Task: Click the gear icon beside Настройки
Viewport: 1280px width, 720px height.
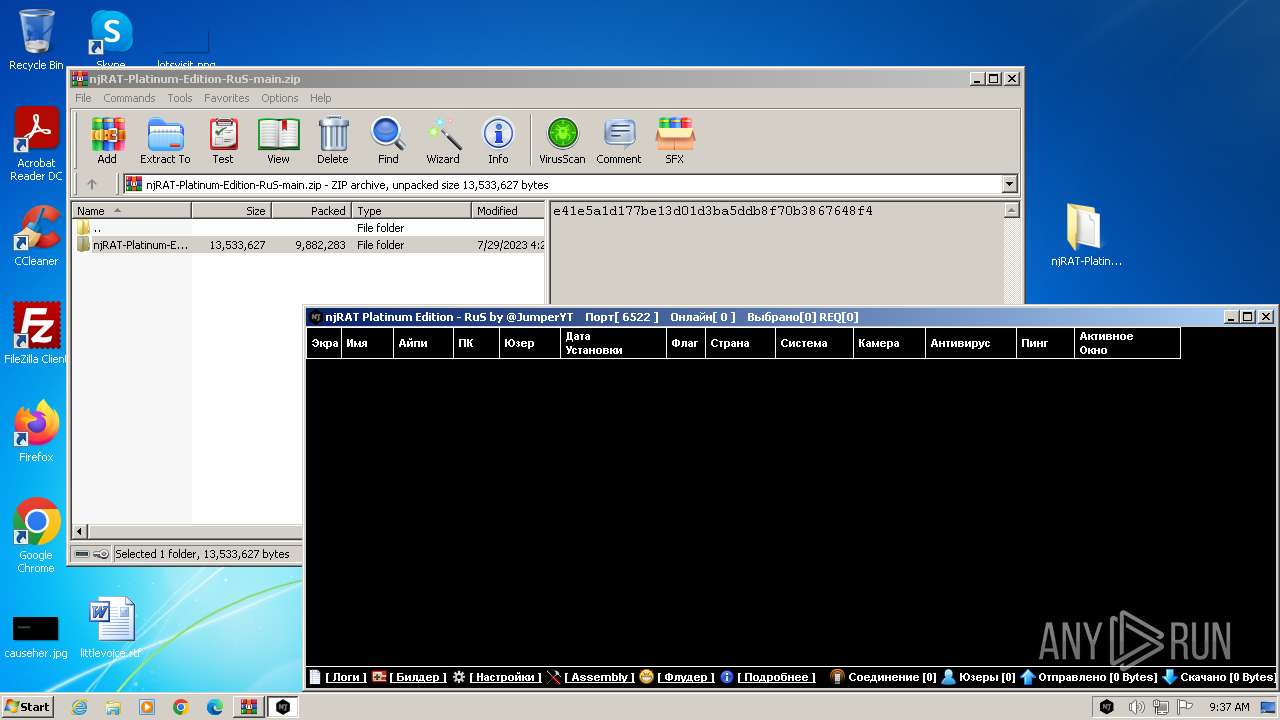Action: (x=459, y=677)
